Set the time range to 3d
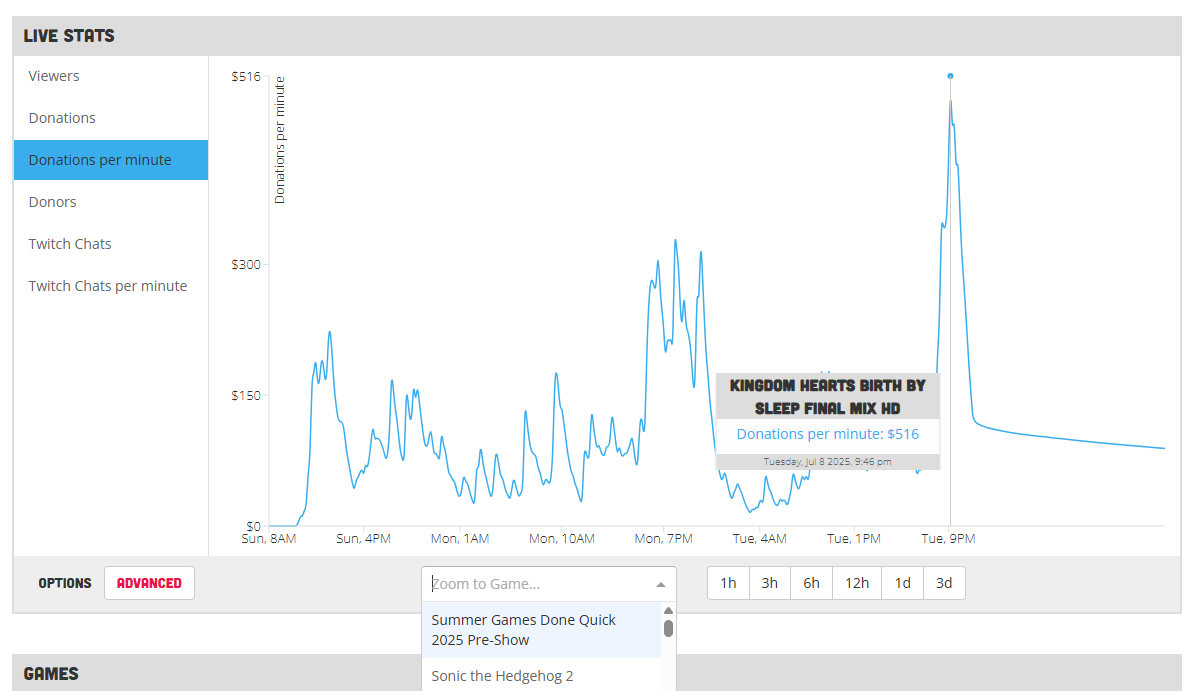Viewport: 1189px width, 691px height. [x=944, y=583]
